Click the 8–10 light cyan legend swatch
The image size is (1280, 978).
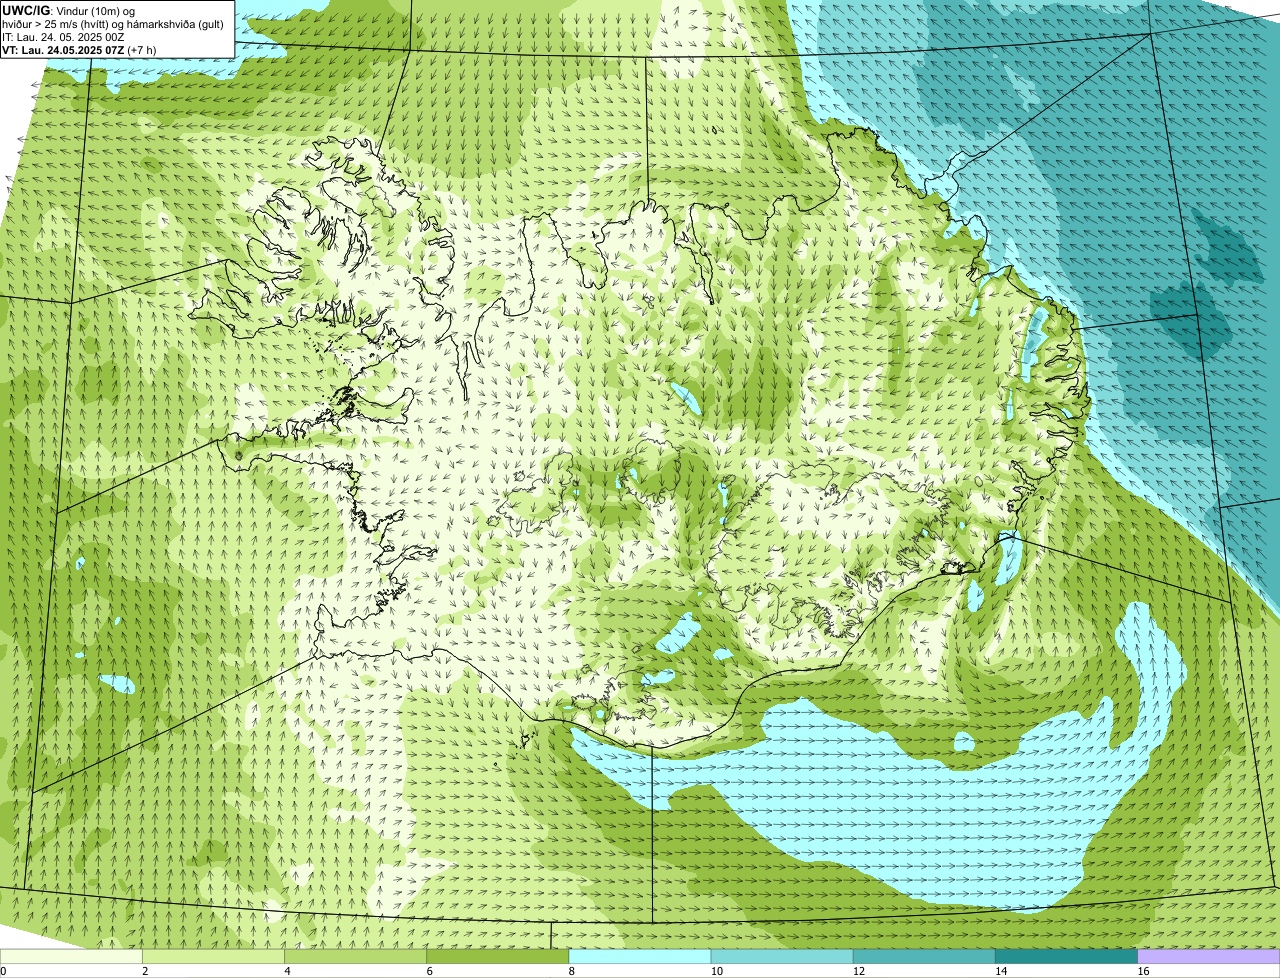click(640, 957)
